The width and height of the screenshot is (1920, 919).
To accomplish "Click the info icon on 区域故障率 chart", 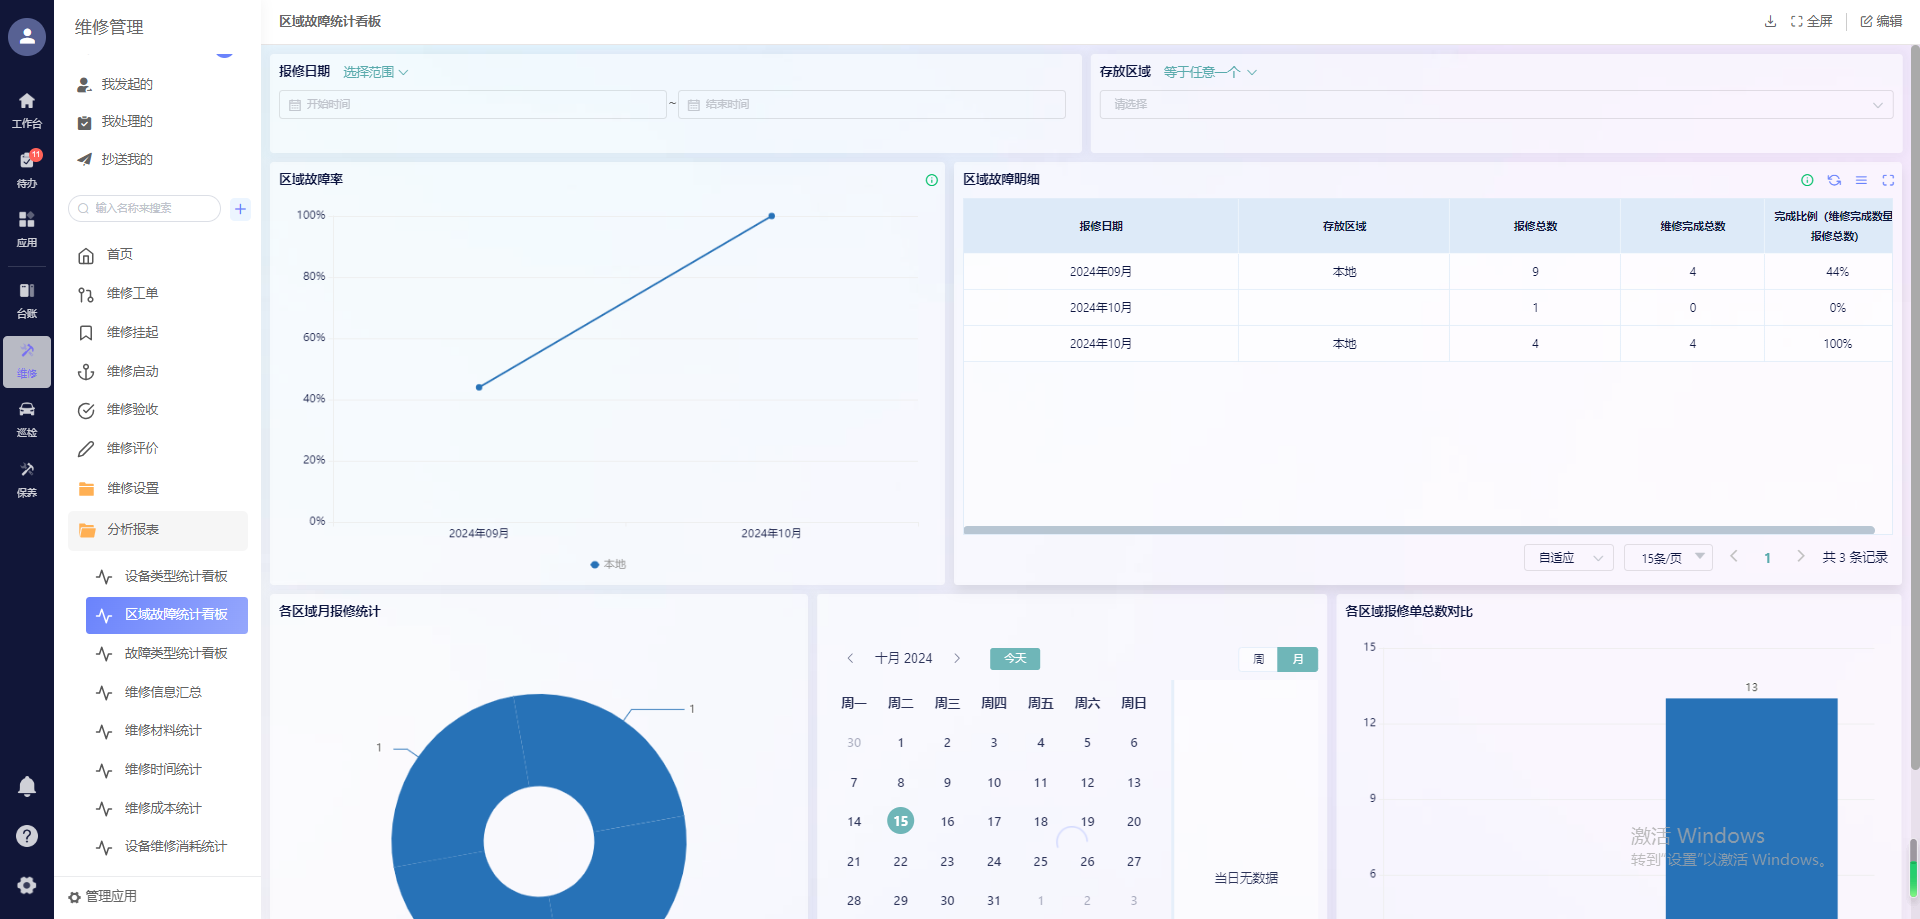I will [931, 180].
